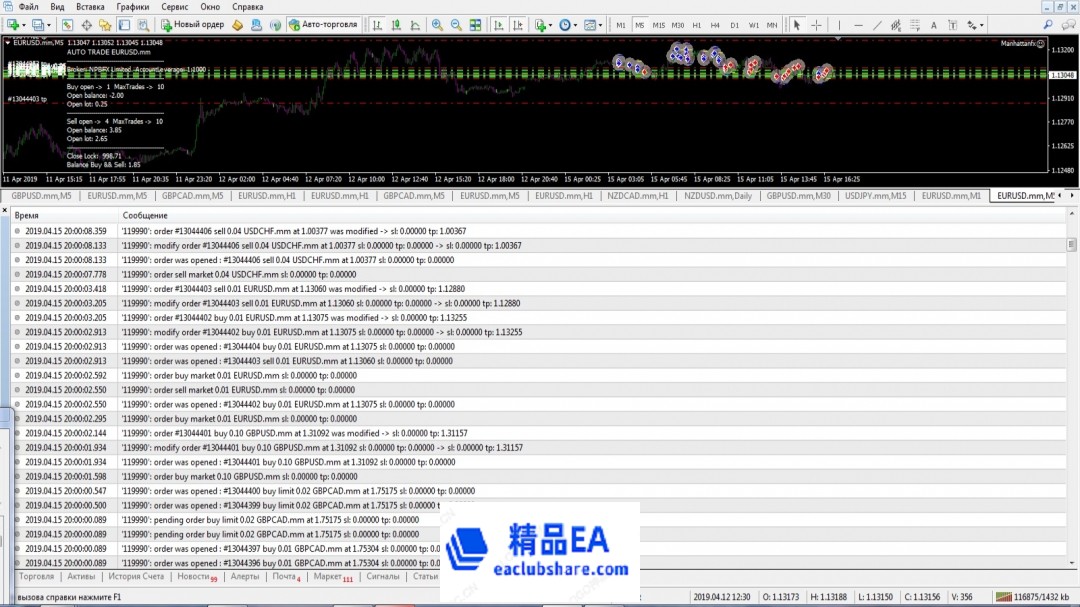Toggle the Market Watch window icon
This screenshot has height=607, width=1080.
click(x=67, y=25)
